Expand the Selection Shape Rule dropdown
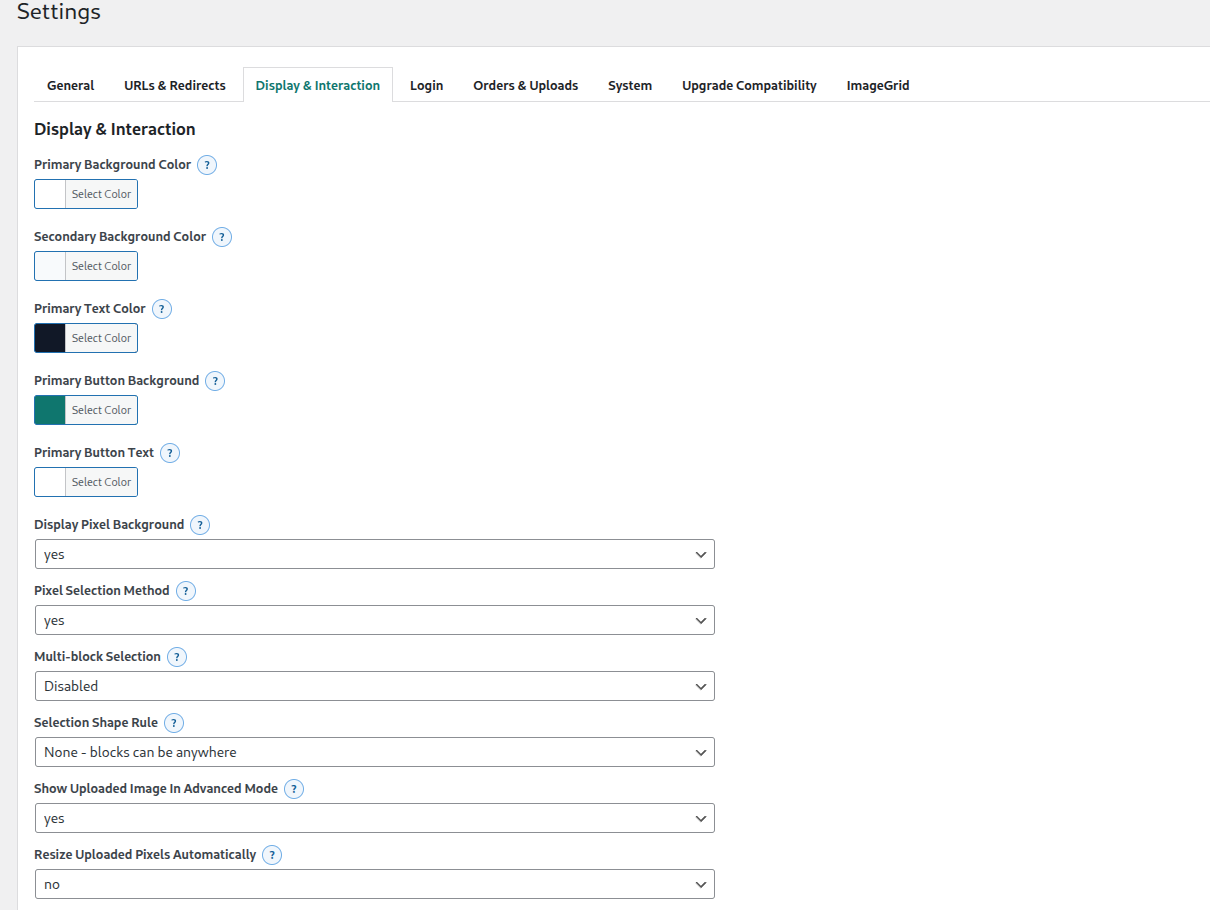 point(374,752)
